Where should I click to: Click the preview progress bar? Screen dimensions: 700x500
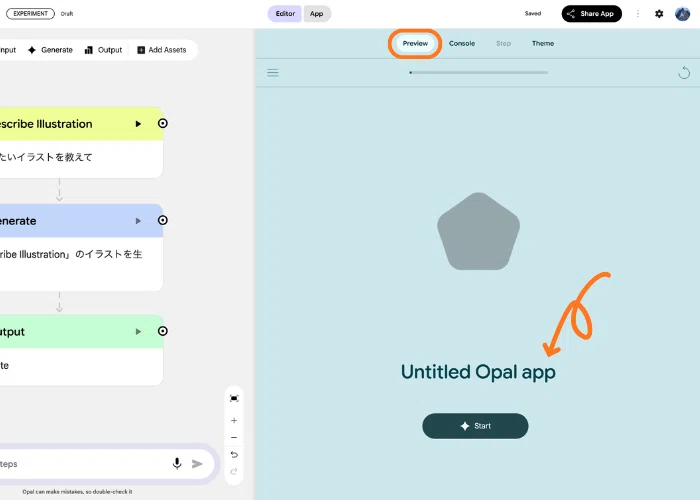[479, 72]
